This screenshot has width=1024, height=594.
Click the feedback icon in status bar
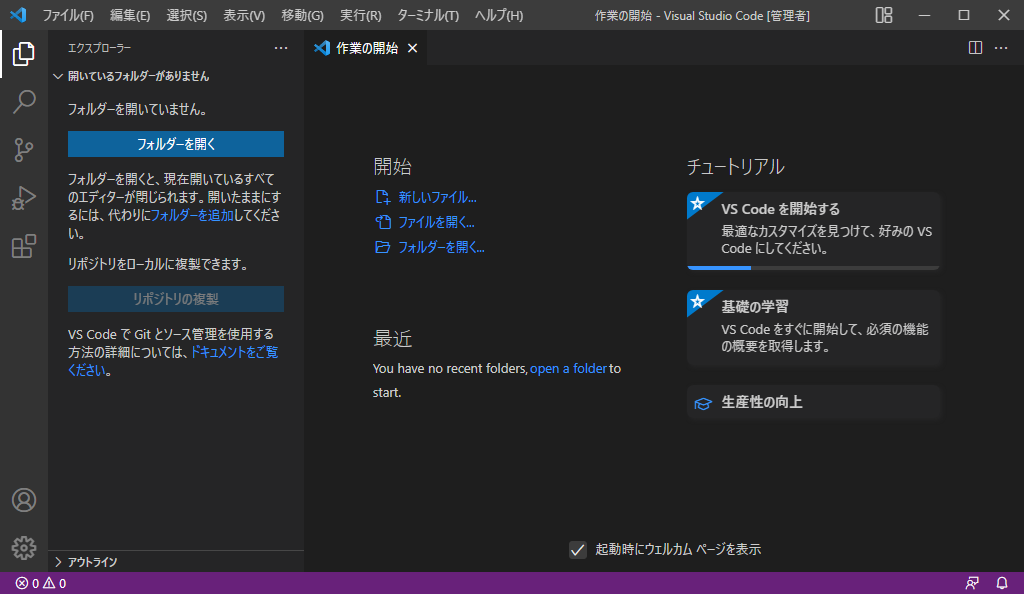pyautogui.click(x=972, y=584)
